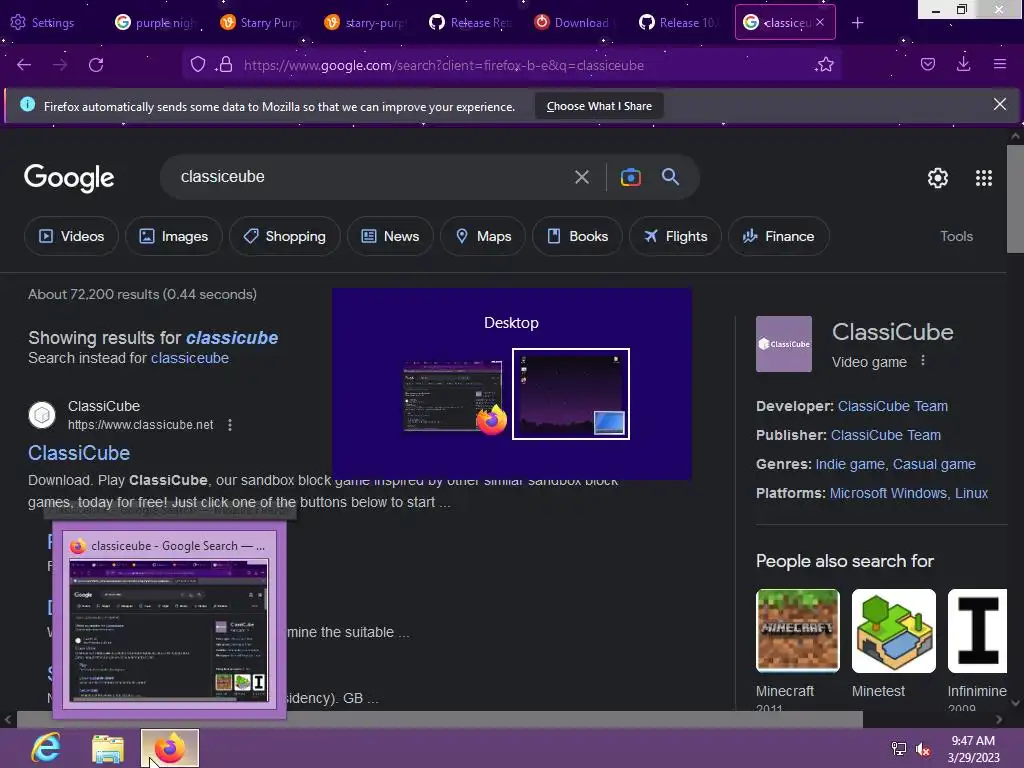Filter results by Videos
The image size is (1024, 768).
71,236
